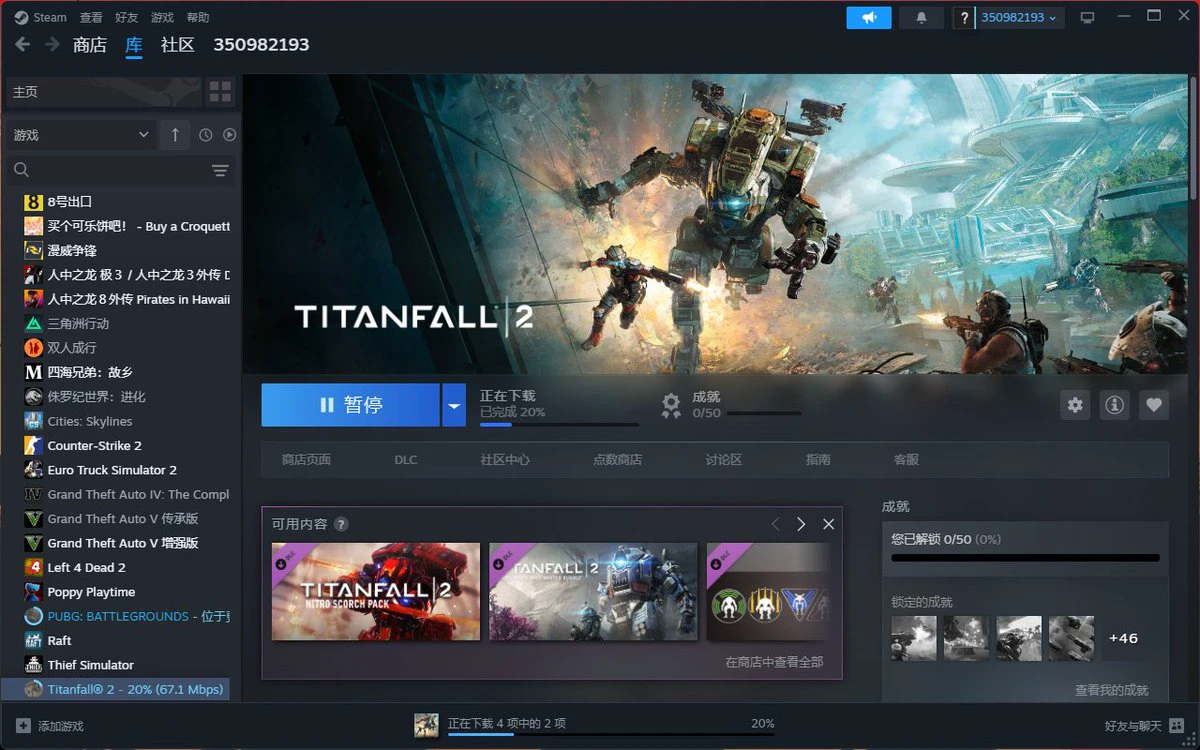Click the library search magnifier icon

pyautogui.click(x=22, y=170)
